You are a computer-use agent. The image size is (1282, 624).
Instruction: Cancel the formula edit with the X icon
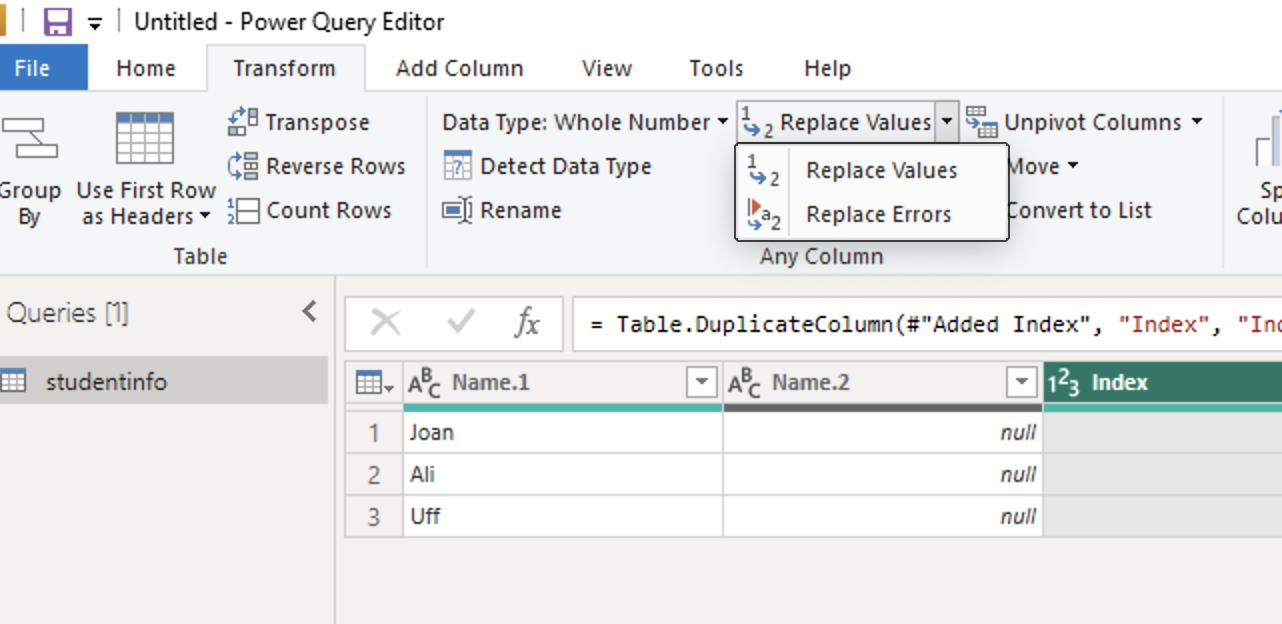tap(385, 322)
